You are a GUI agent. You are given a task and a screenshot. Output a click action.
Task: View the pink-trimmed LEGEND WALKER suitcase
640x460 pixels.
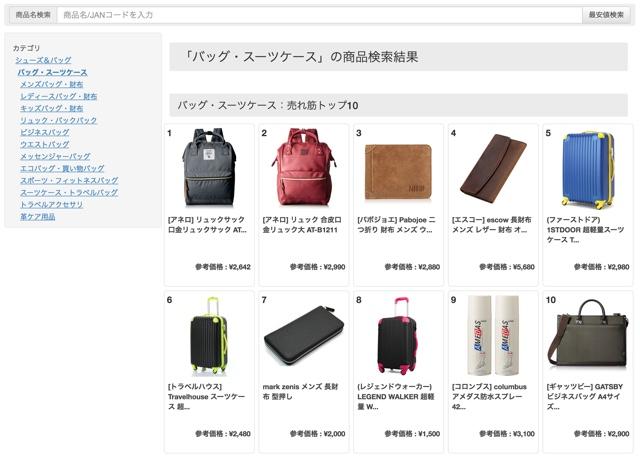(x=398, y=336)
